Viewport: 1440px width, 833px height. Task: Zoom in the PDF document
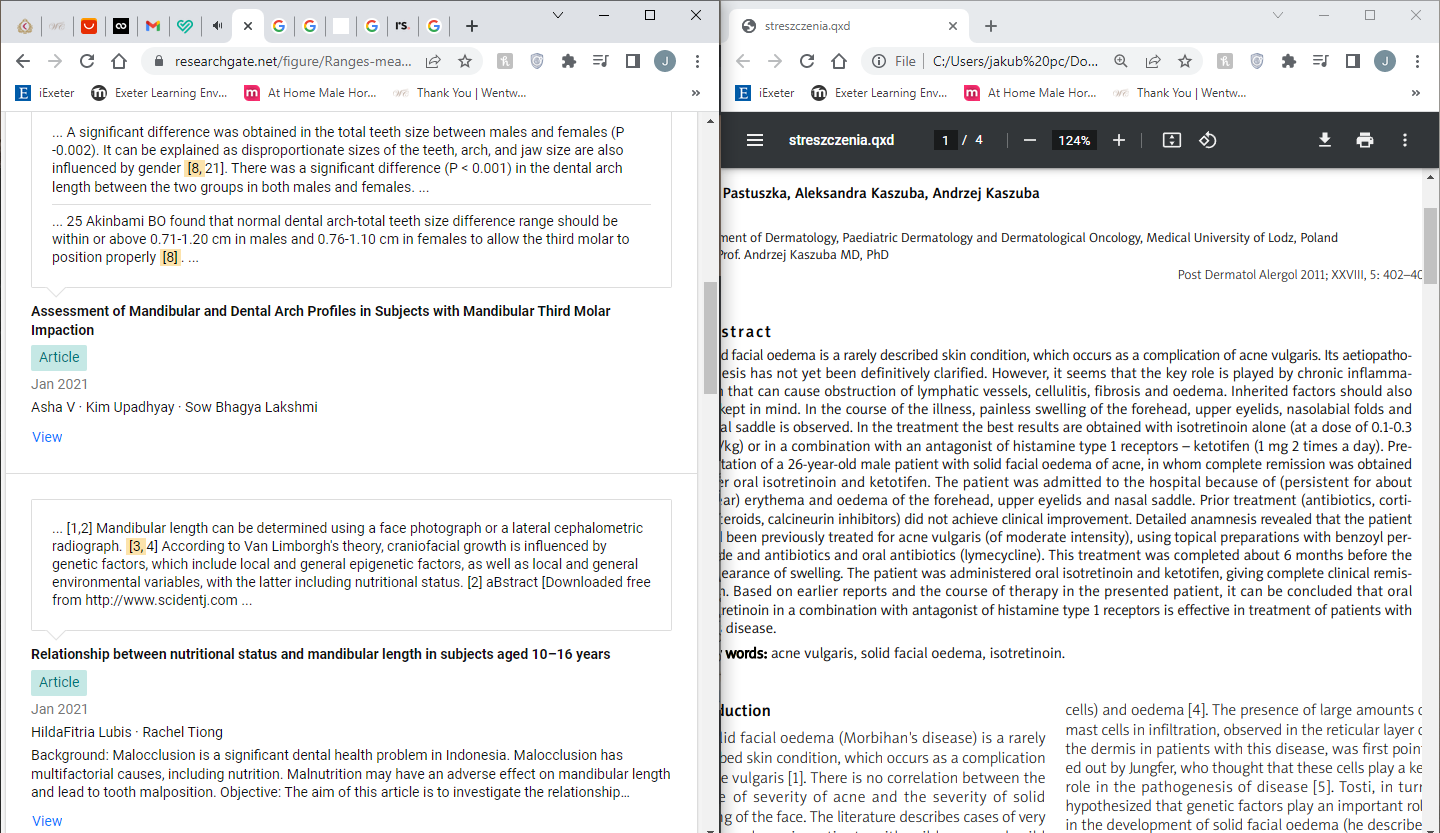click(x=1119, y=140)
